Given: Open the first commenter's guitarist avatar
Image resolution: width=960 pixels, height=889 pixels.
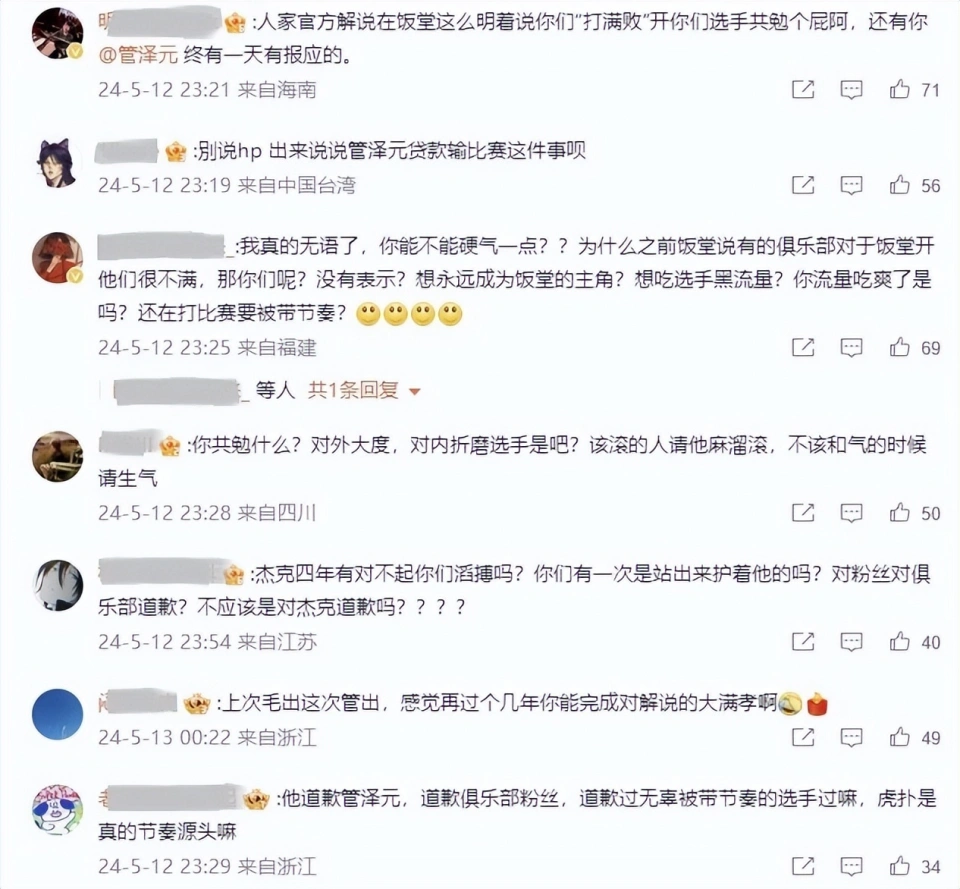Looking at the screenshot, I should [58, 33].
